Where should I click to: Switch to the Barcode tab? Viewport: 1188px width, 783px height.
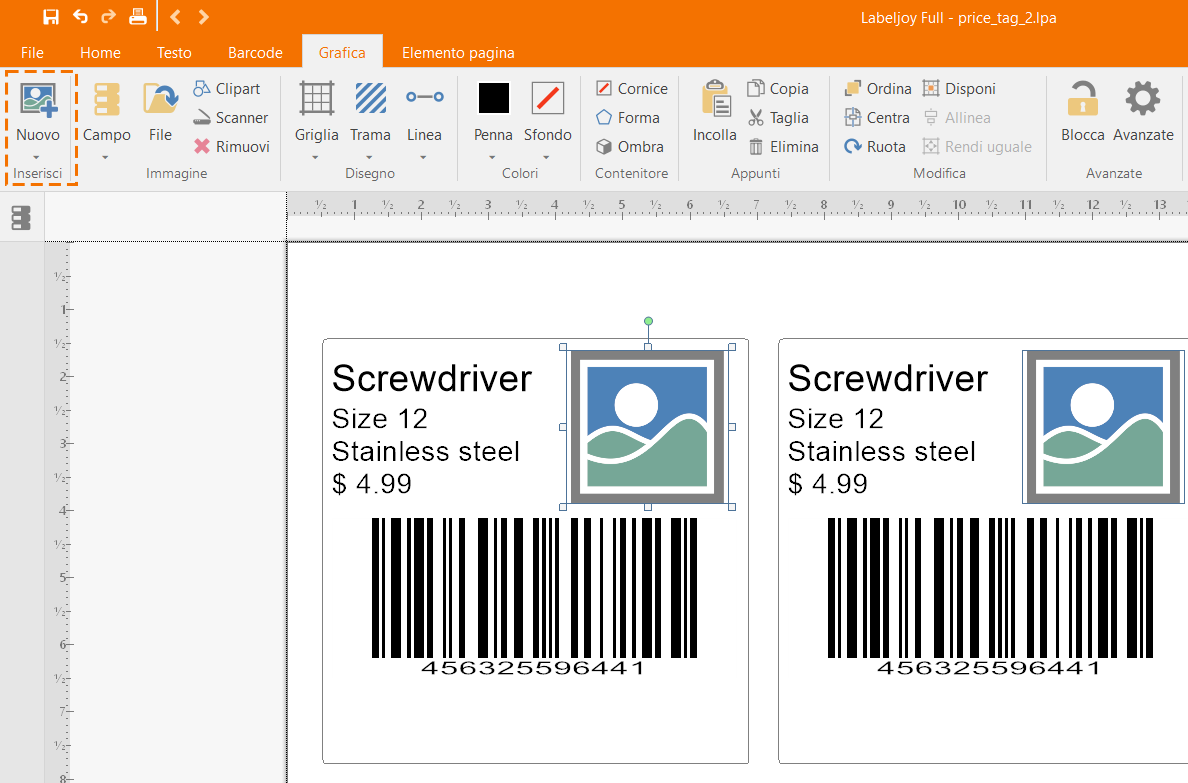(255, 52)
